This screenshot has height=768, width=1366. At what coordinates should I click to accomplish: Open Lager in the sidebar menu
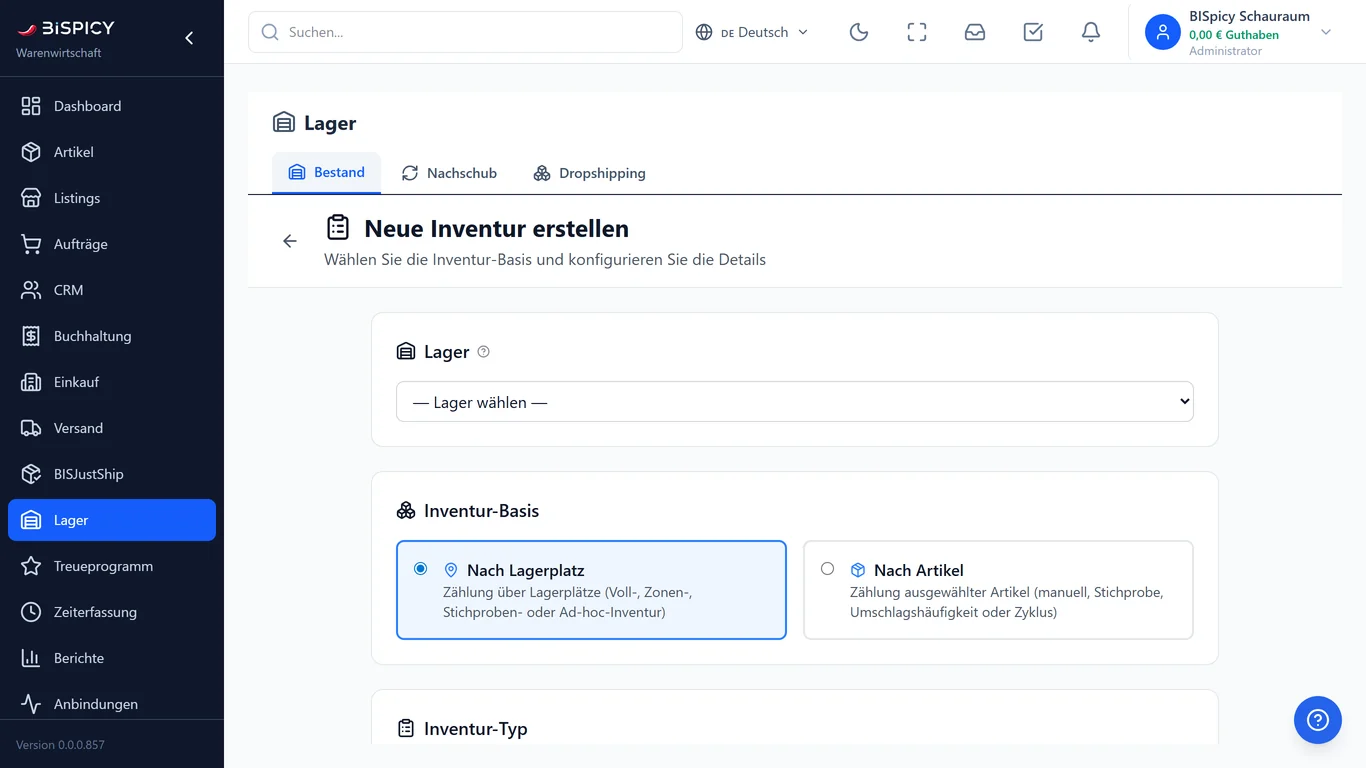[112, 520]
